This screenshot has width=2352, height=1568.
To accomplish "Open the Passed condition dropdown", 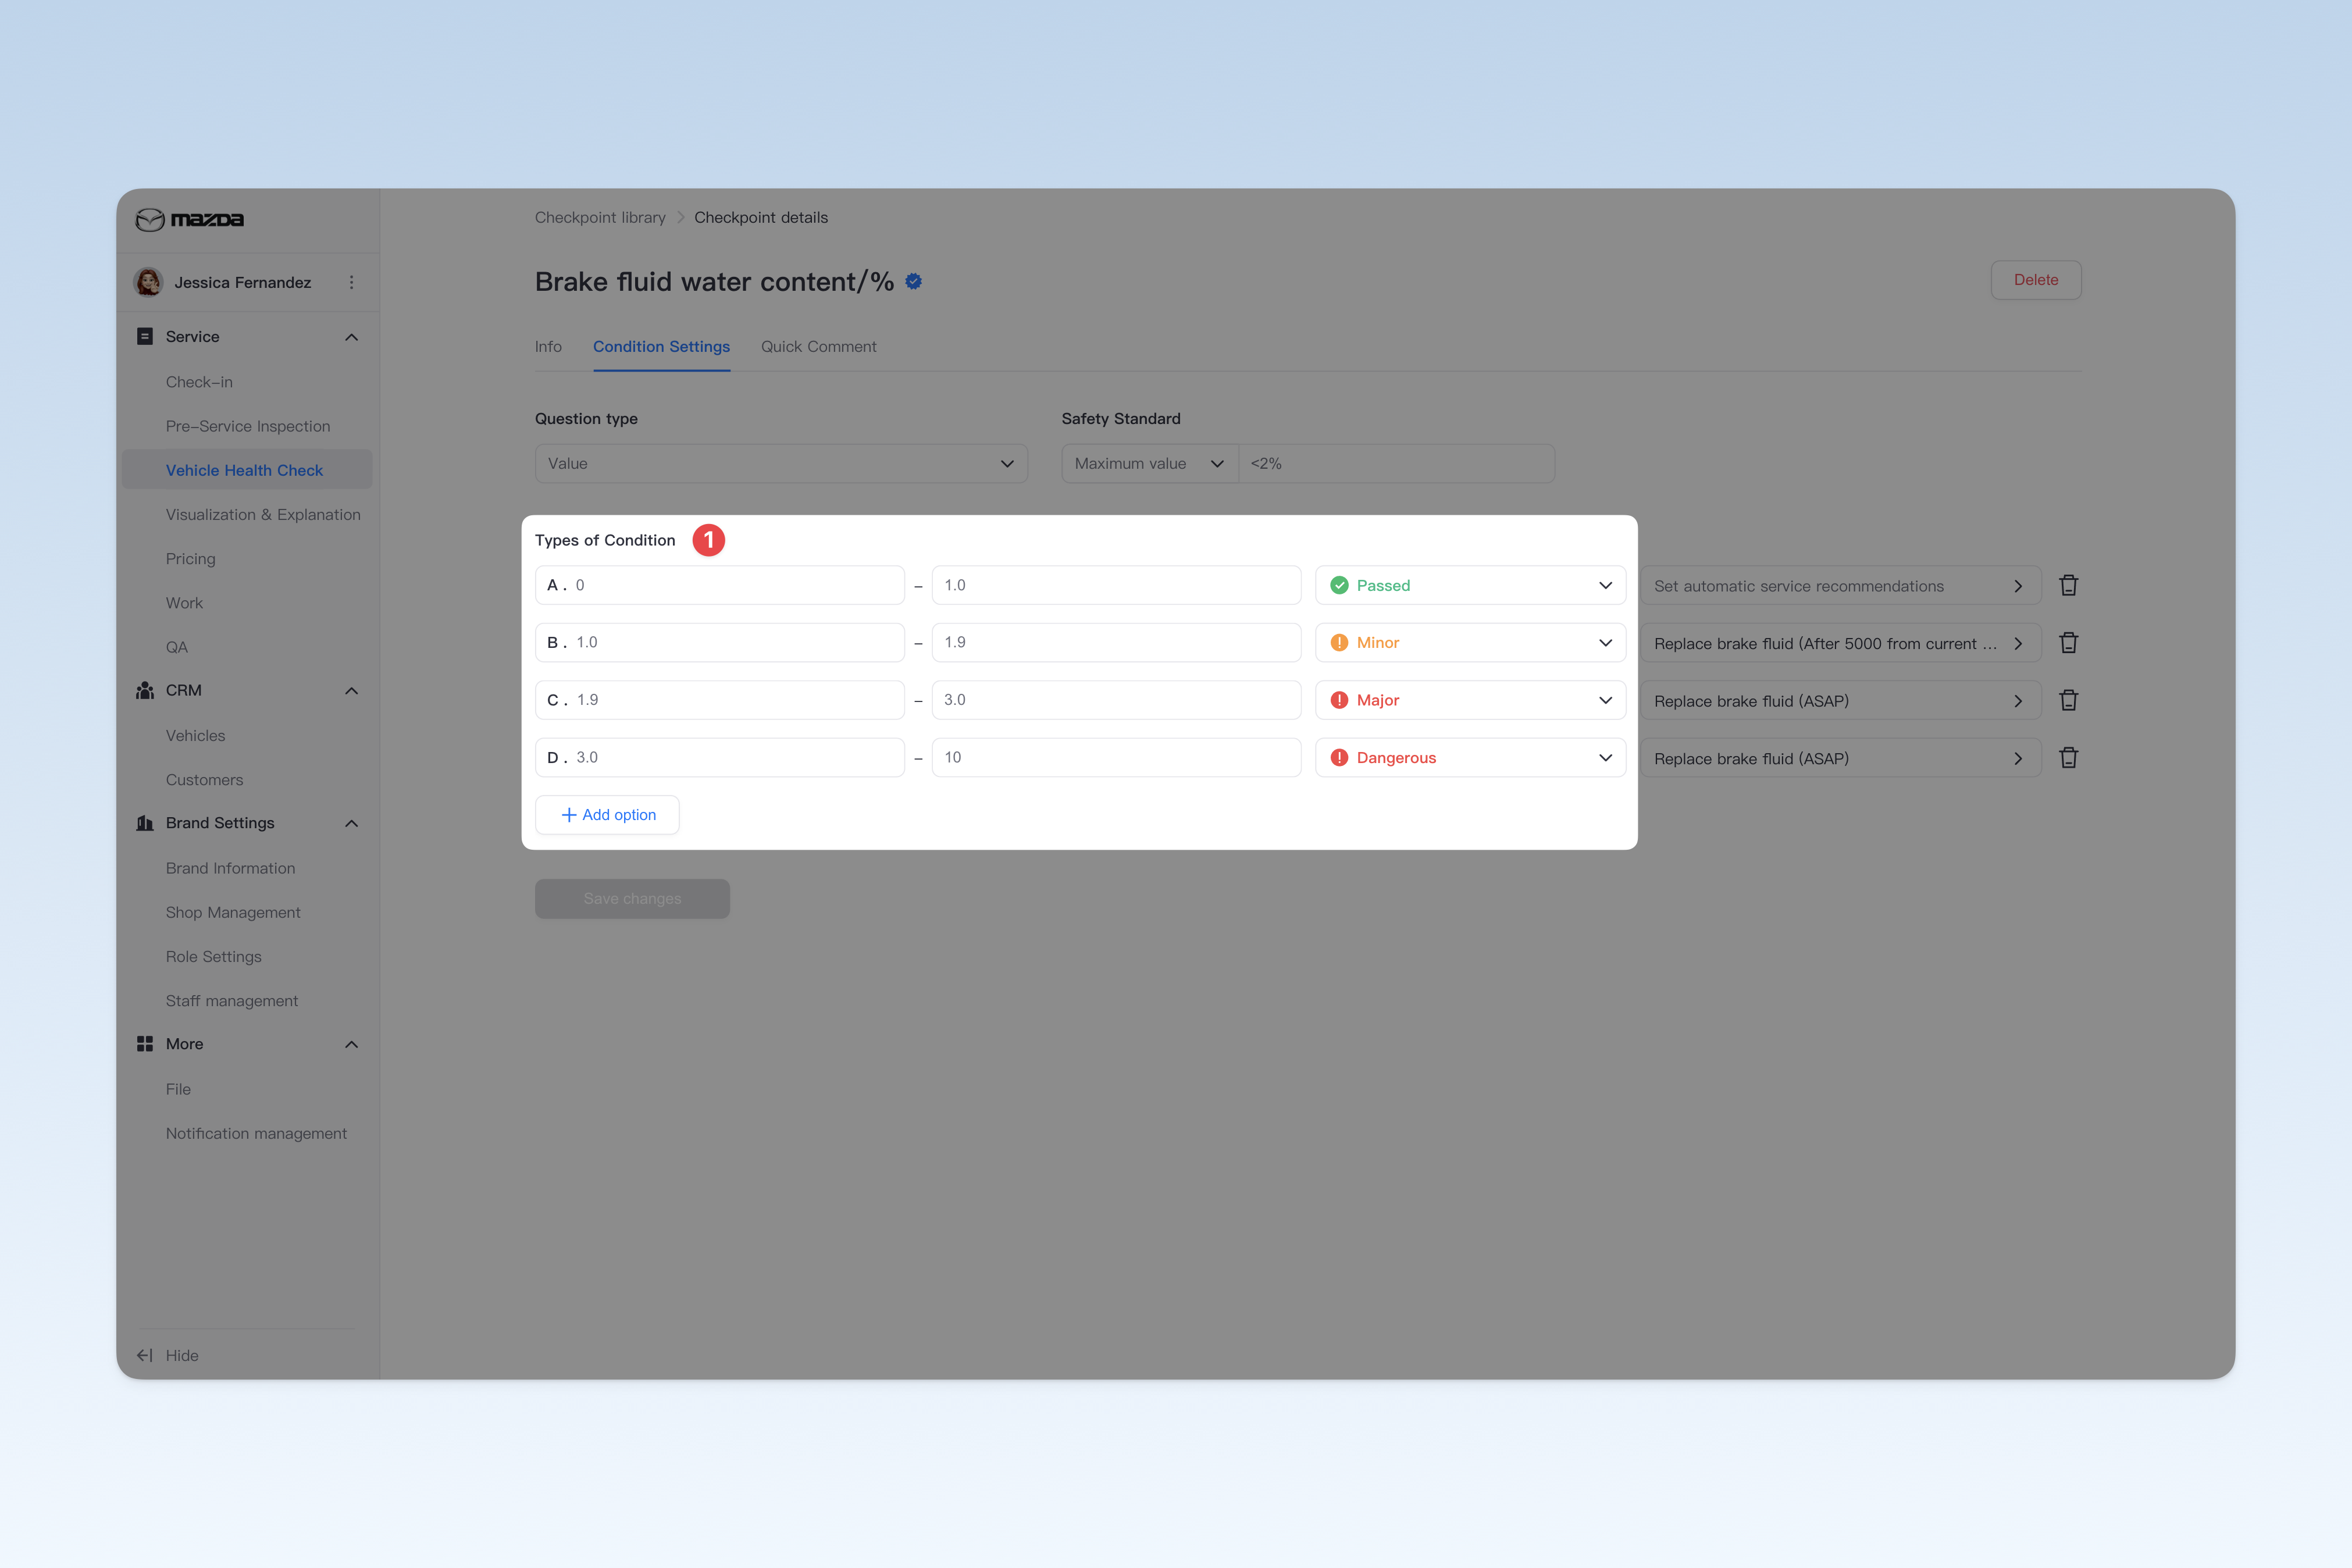I will 1470,585.
